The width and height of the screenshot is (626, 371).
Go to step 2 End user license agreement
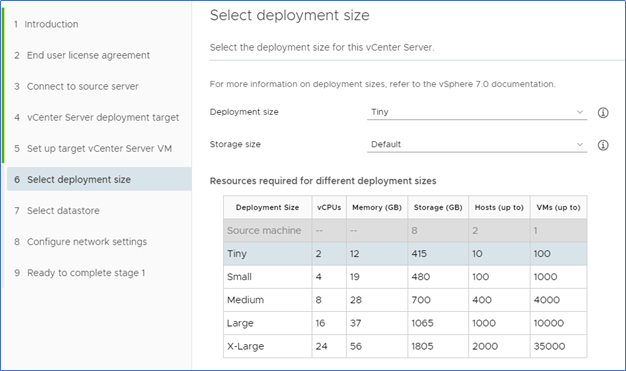pos(82,55)
